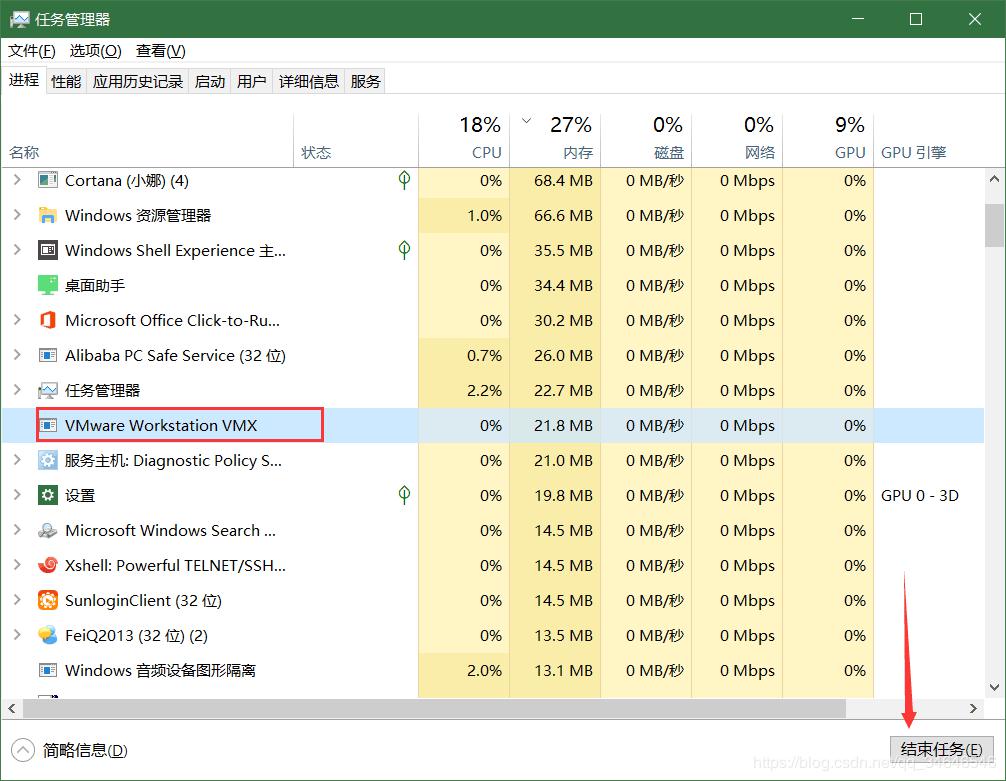Expand the 设置 process group
Viewport: 1006px width, 781px height.
pos(17,495)
